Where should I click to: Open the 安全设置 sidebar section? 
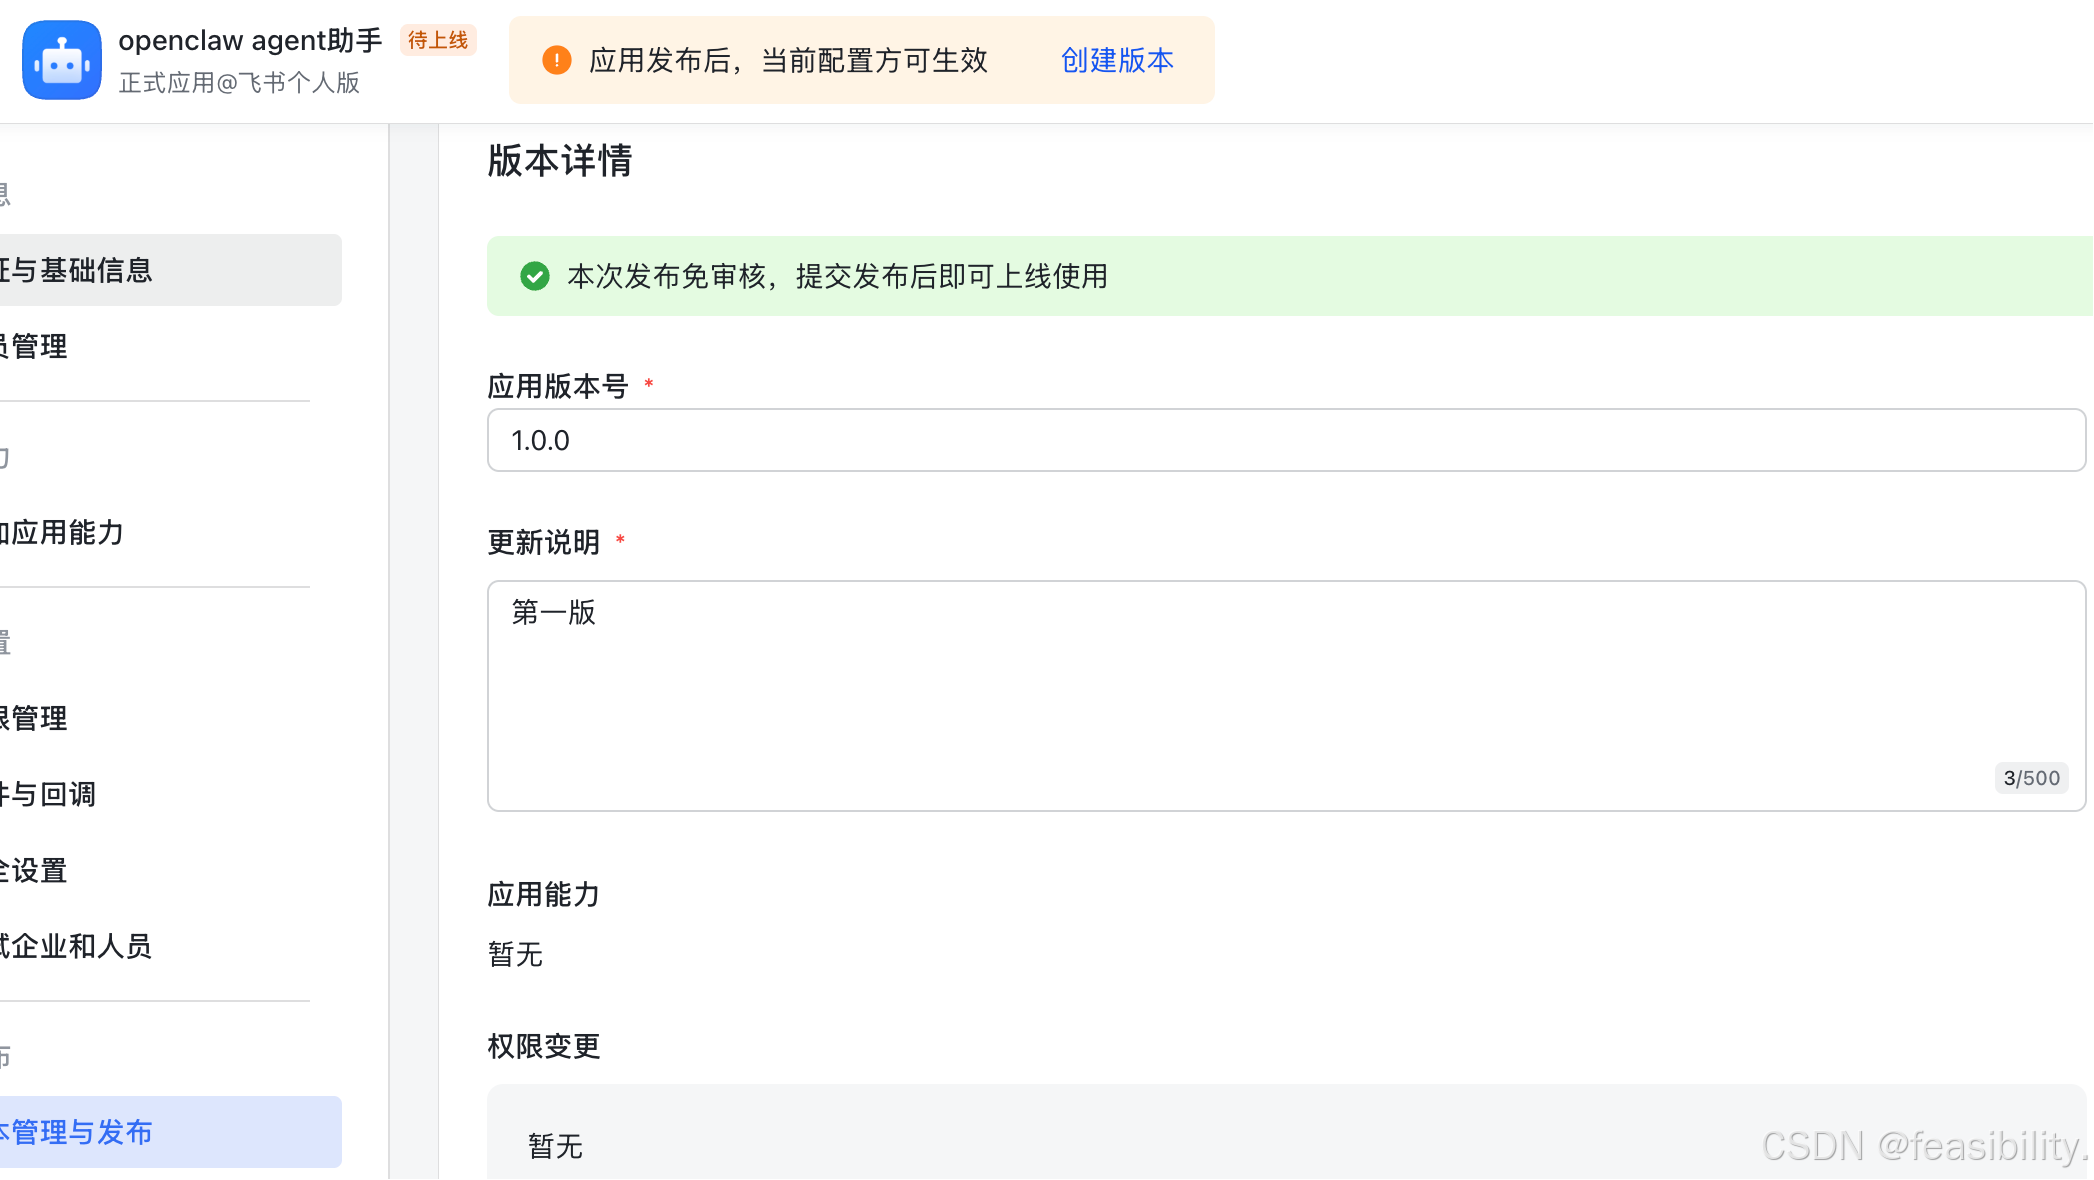[34, 871]
